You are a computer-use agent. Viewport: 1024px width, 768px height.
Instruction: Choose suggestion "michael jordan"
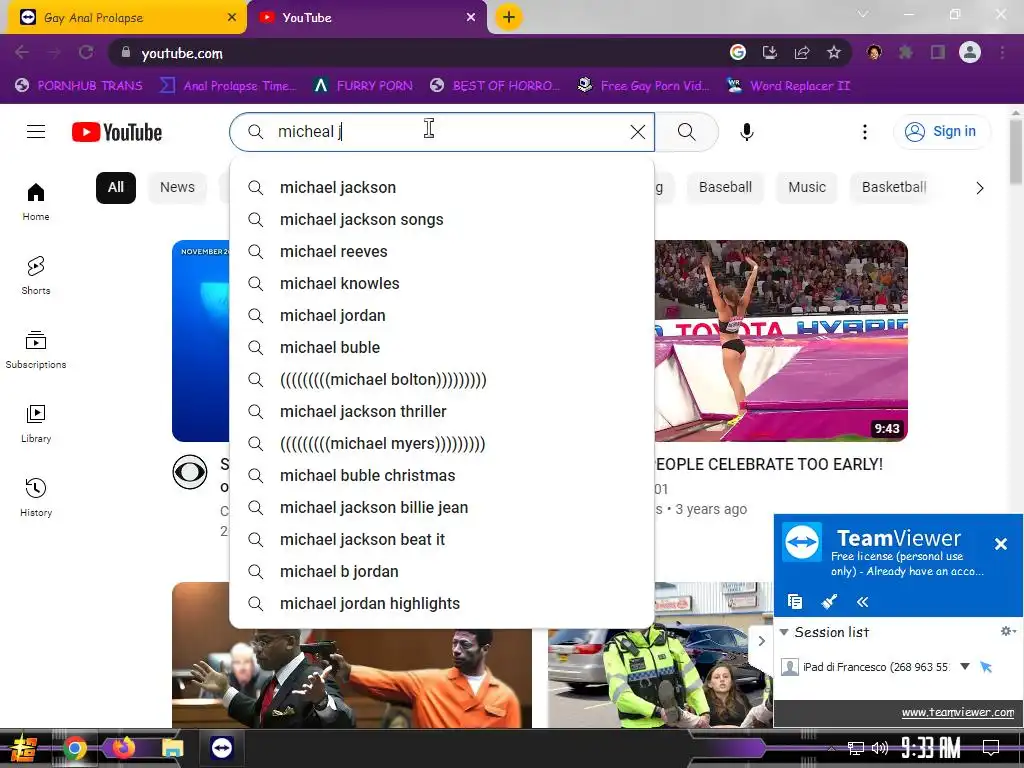(442, 315)
